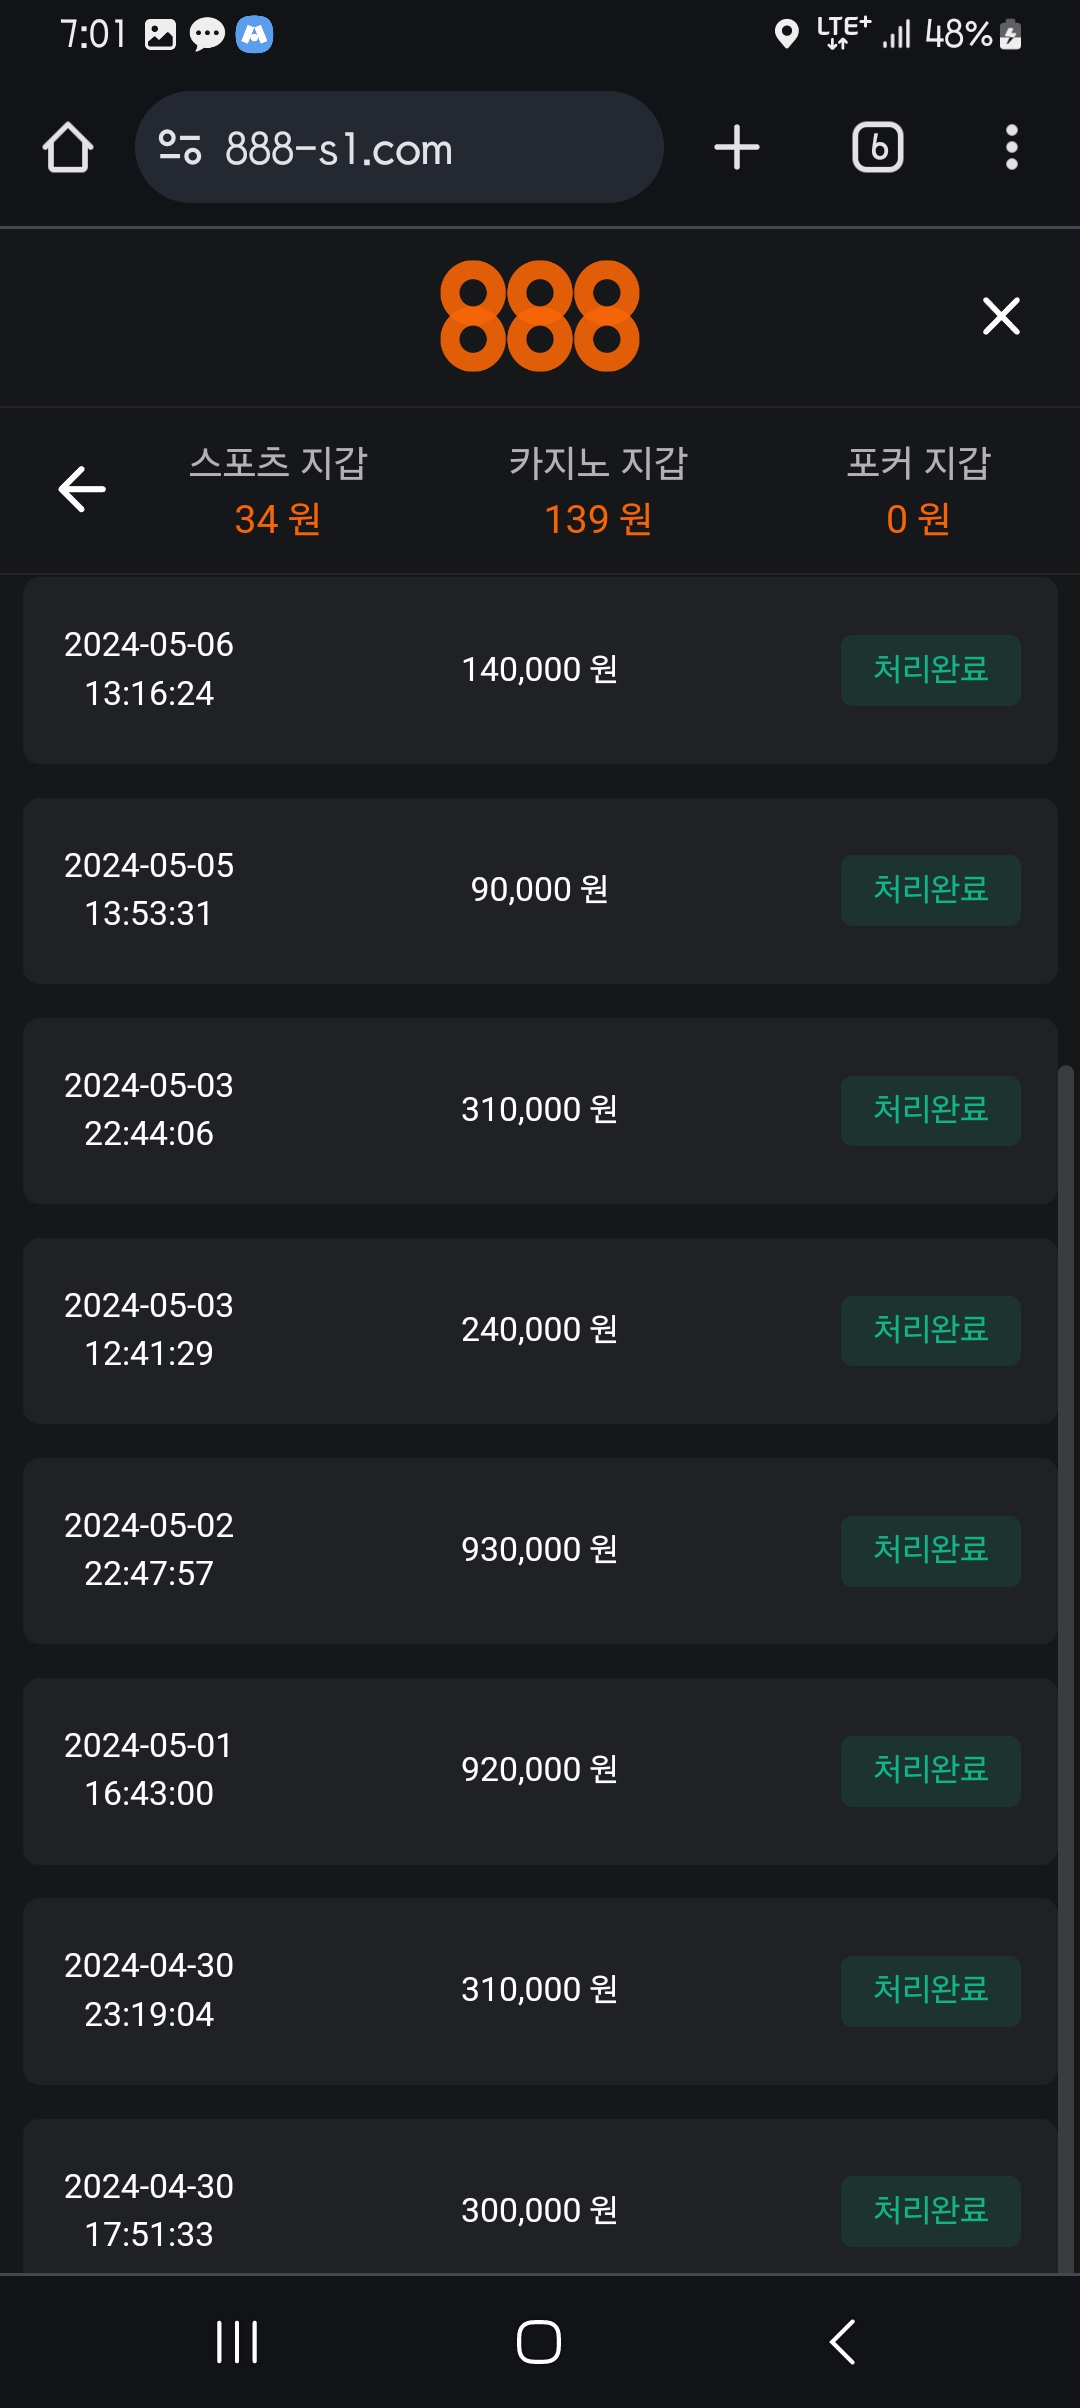1080x2408 pixels.
Task: Open the 2024-05-01 920,000 원 transaction row
Action: 540,1770
